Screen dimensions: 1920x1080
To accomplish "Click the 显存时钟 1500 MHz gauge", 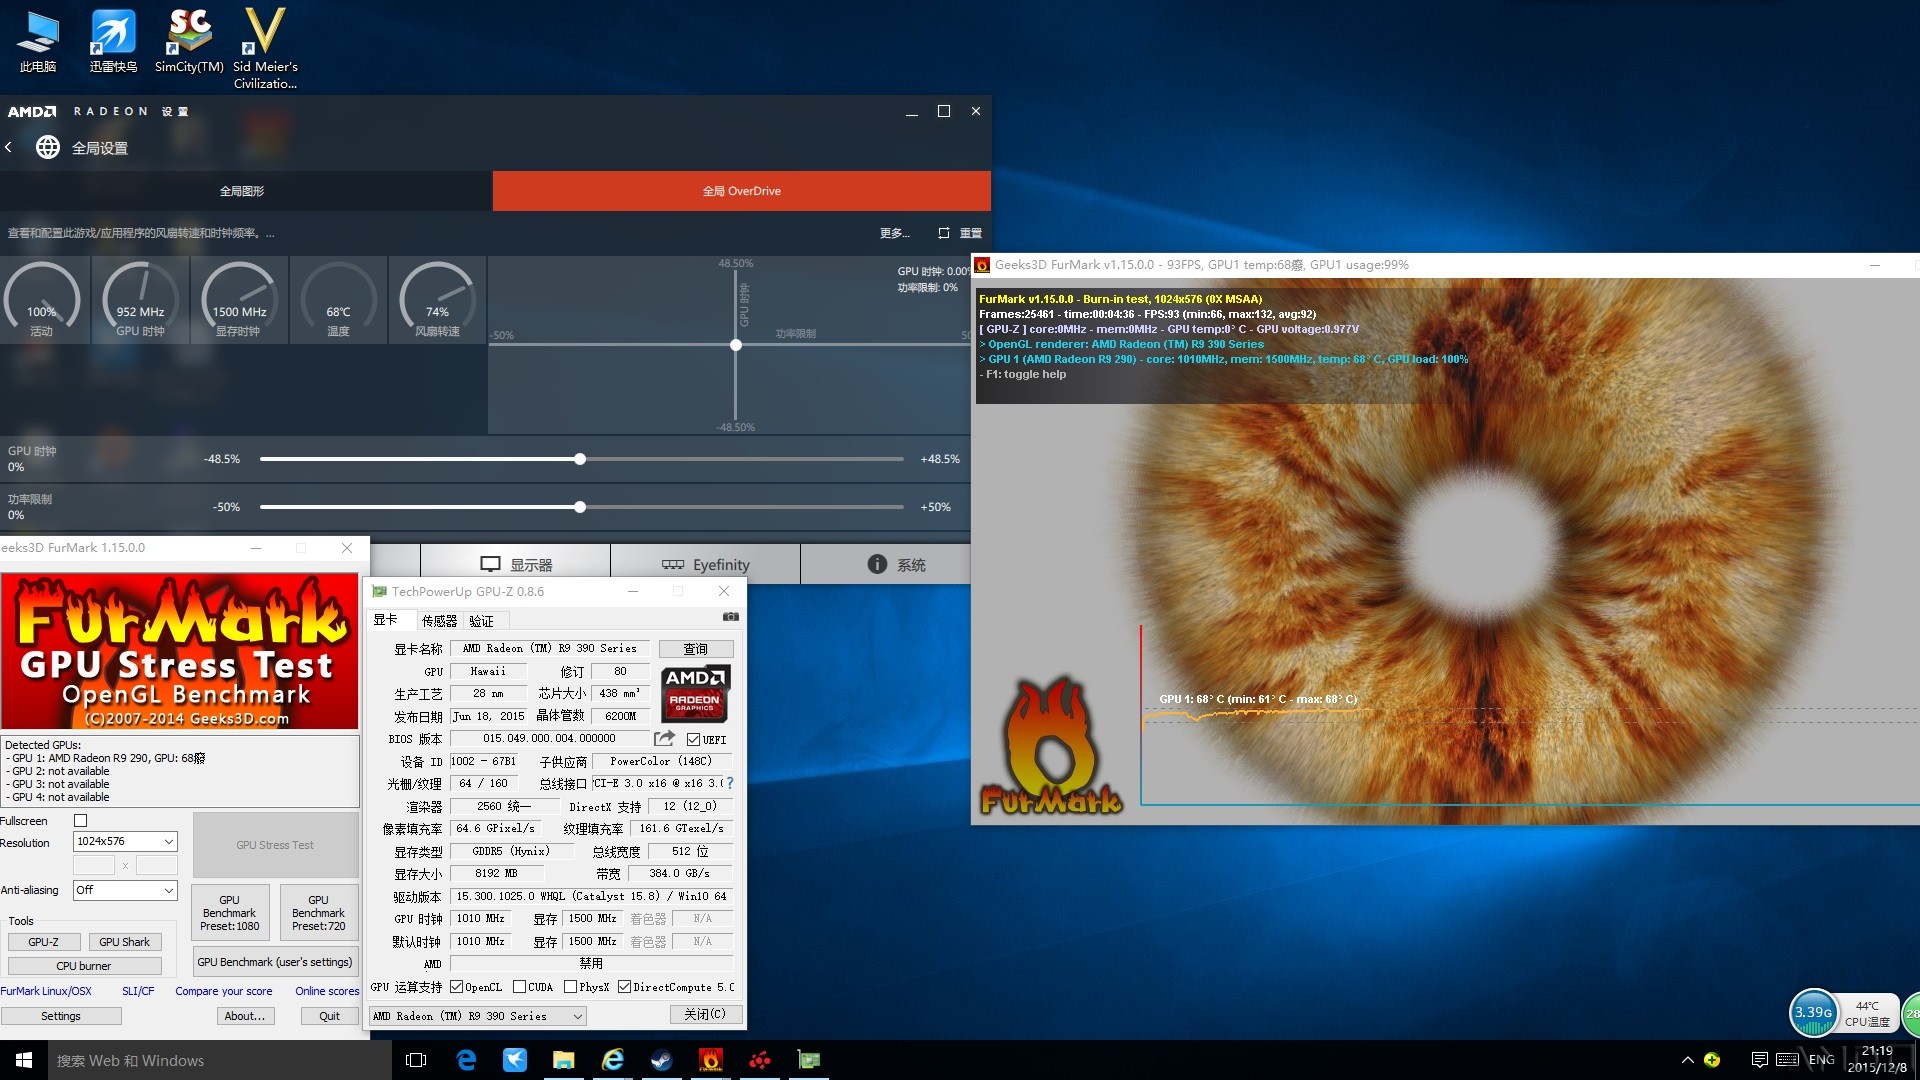I will [239, 300].
